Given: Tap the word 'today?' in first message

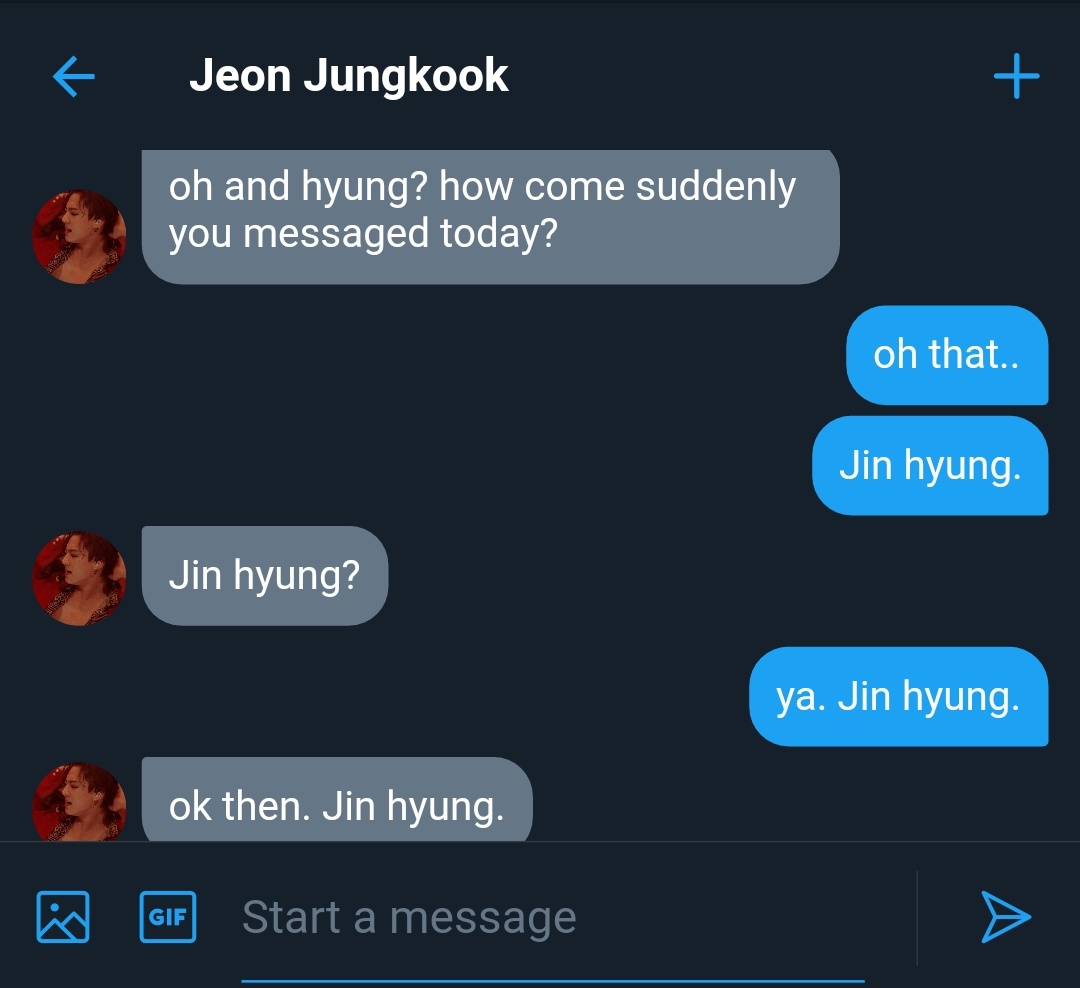Looking at the screenshot, I should [499, 234].
